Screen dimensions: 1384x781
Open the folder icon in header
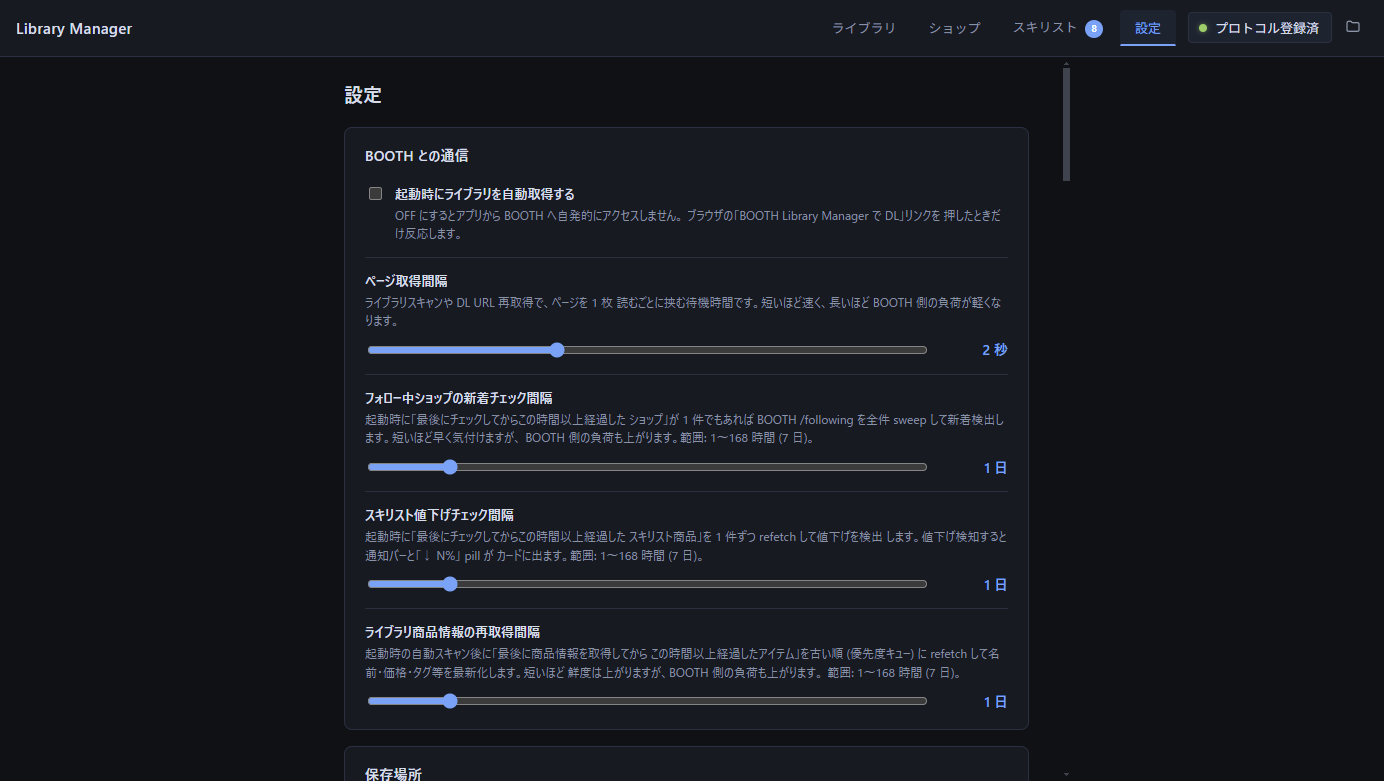pyautogui.click(x=1353, y=27)
